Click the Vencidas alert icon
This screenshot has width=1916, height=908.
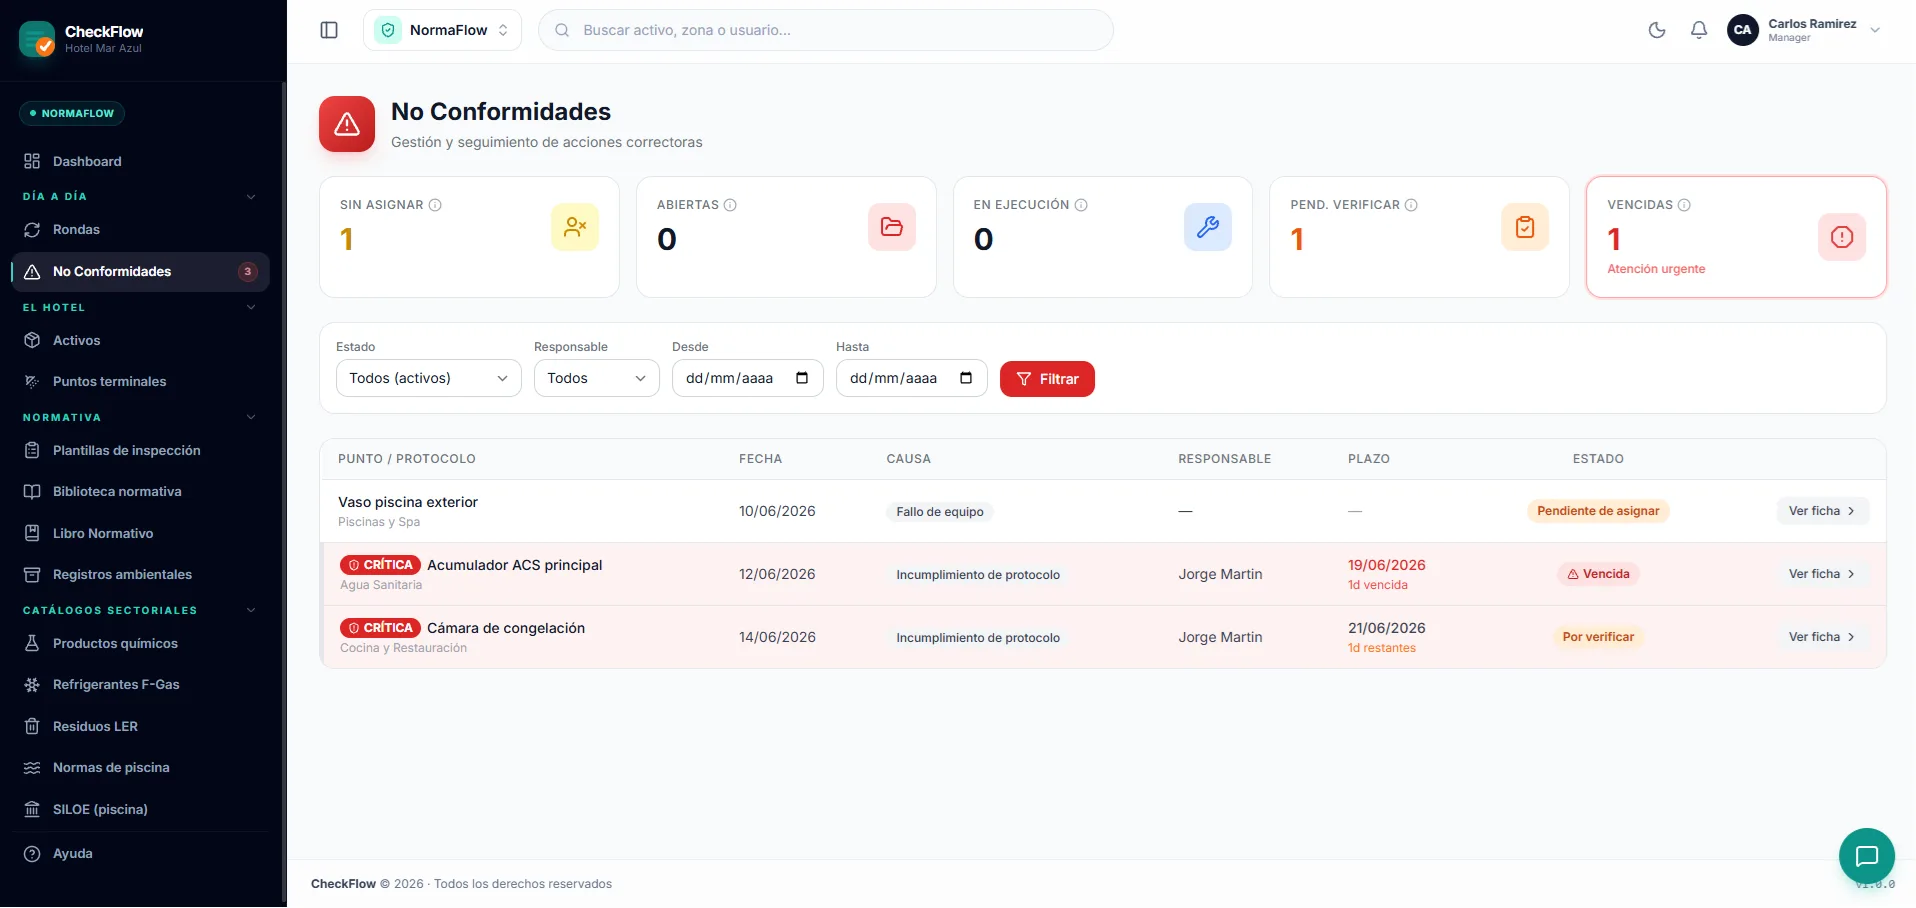pyautogui.click(x=1841, y=237)
